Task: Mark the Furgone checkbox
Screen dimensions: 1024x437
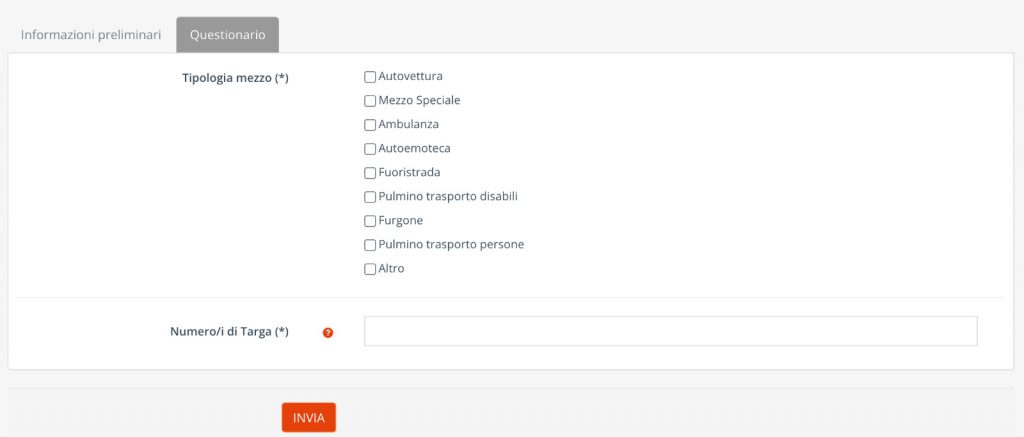Action: point(370,221)
